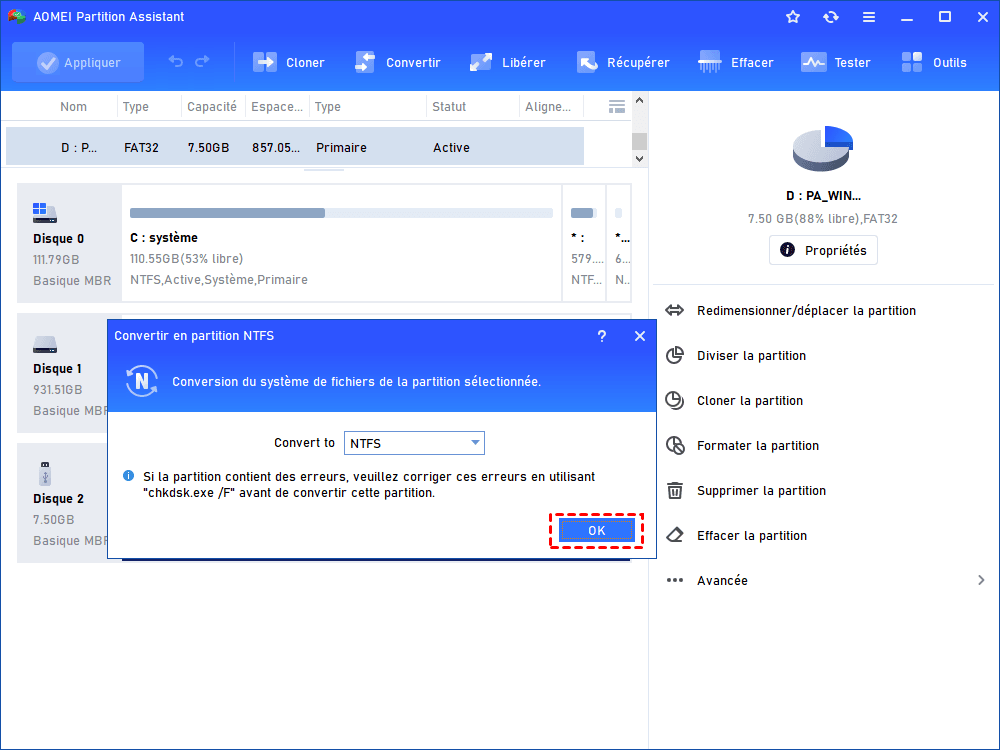Open Propriétés of the D: partition

coord(823,250)
